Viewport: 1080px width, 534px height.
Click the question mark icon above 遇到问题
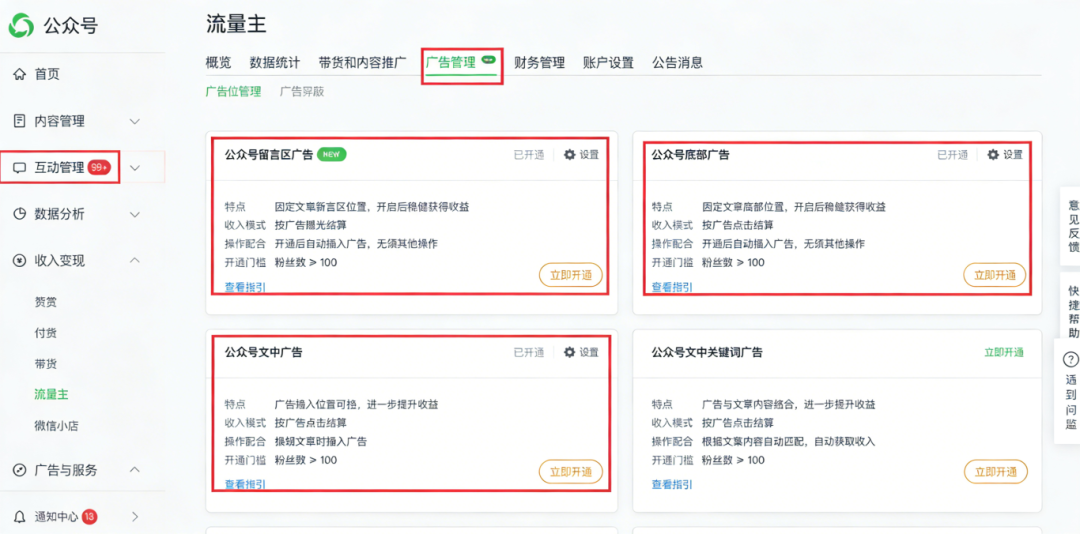[x=1070, y=360]
